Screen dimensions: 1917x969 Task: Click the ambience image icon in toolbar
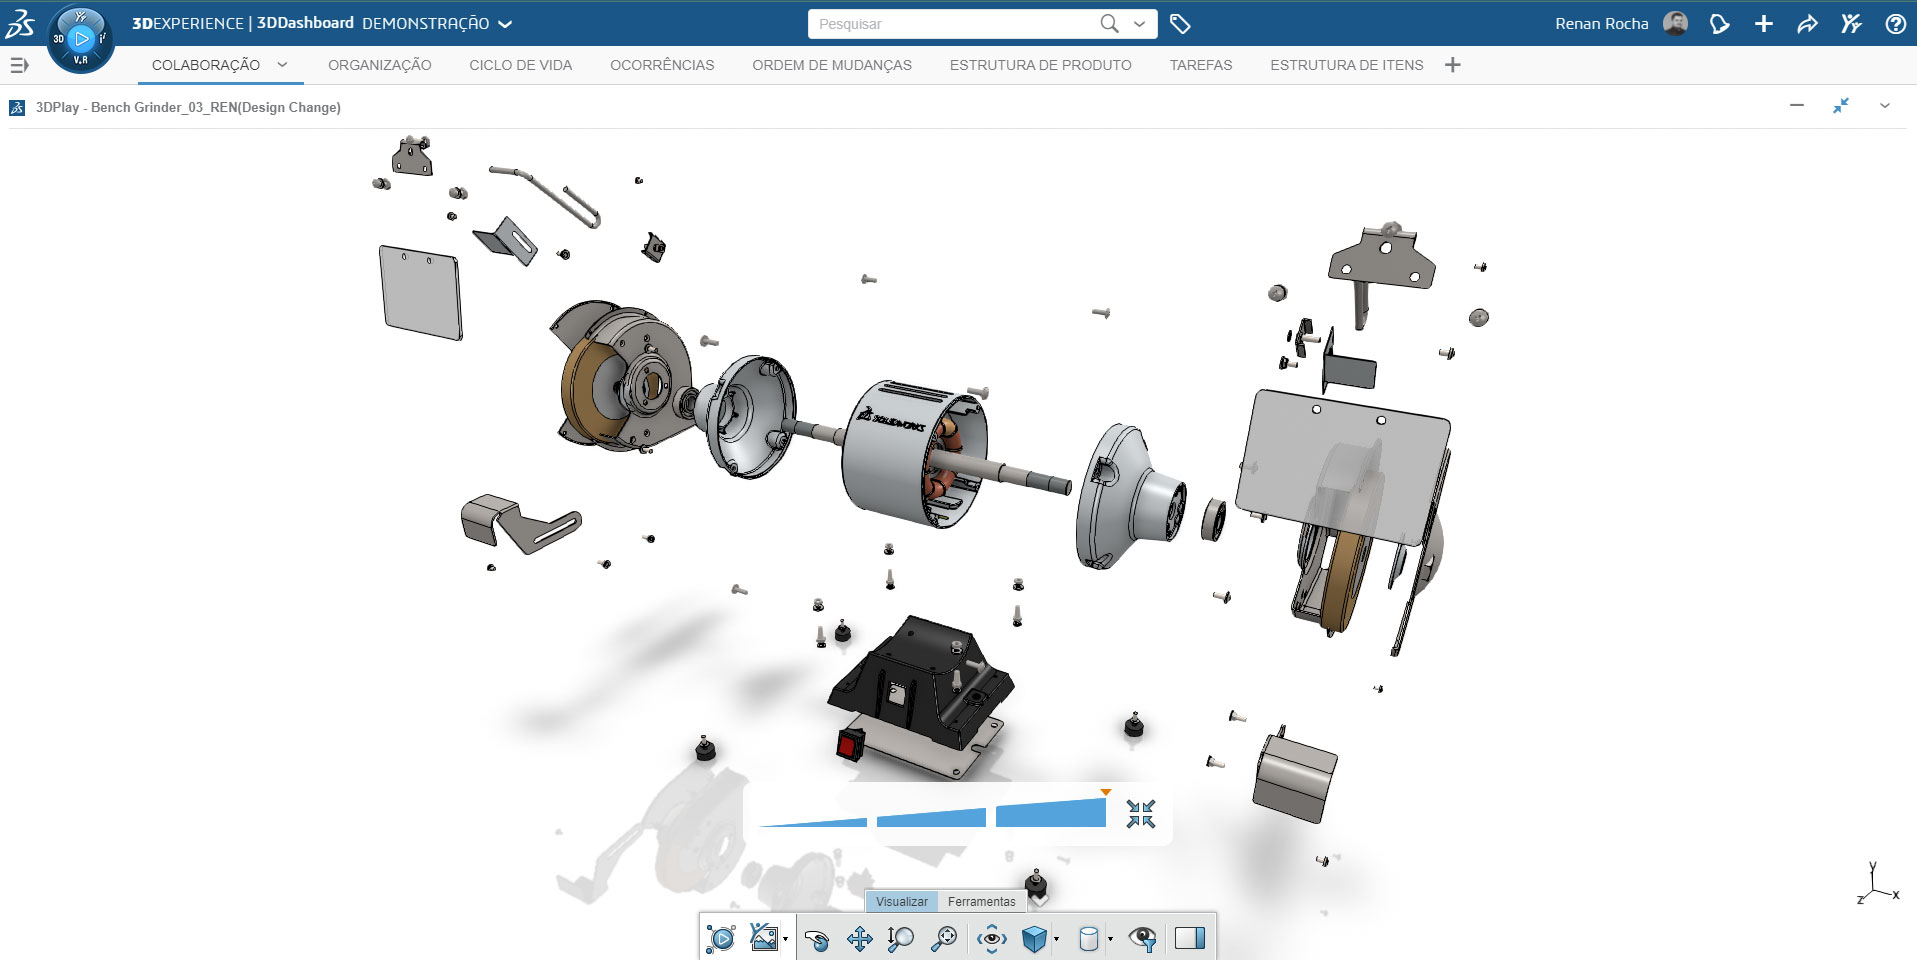(x=763, y=937)
